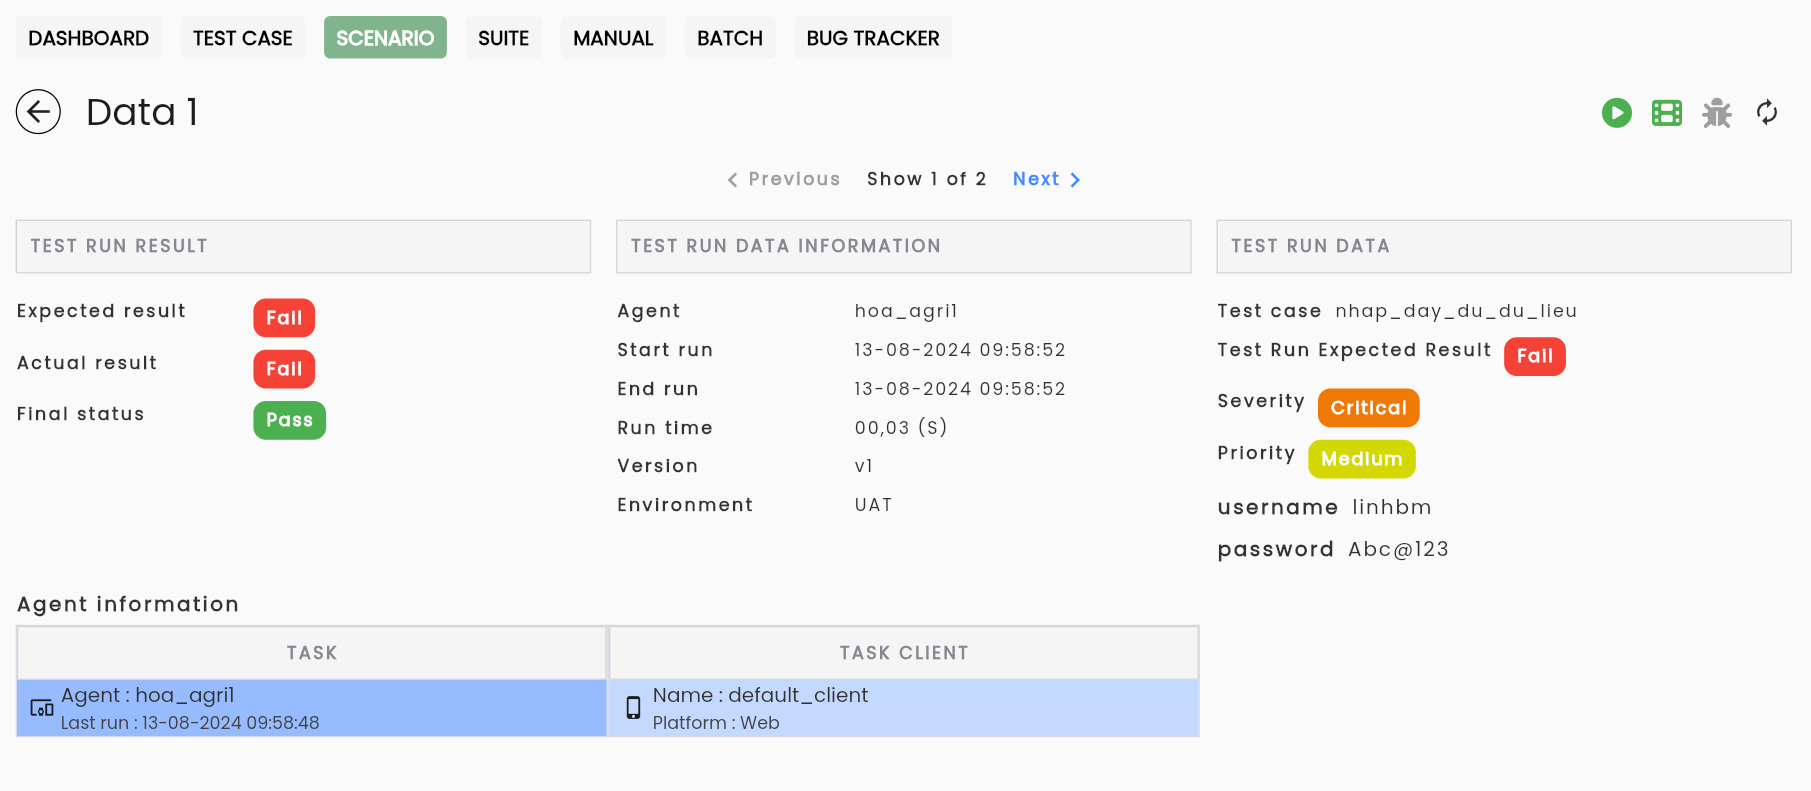Viewport: 1811px width, 791px height.
Task: Open the DASHBOARD tab
Action: tap(88, 38)
